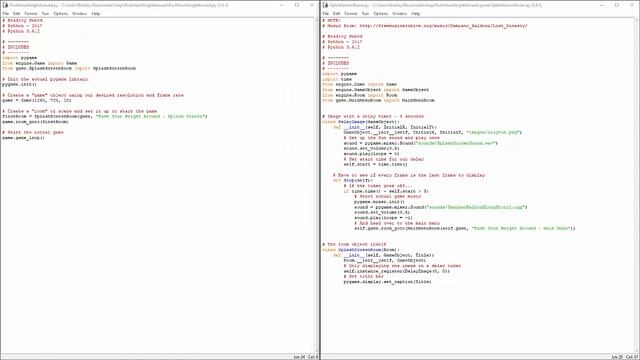The height and width of the screenshot is (360, 640).
Task: Click the '# INCLUDES' comment in left window
Action: [16, 47]
